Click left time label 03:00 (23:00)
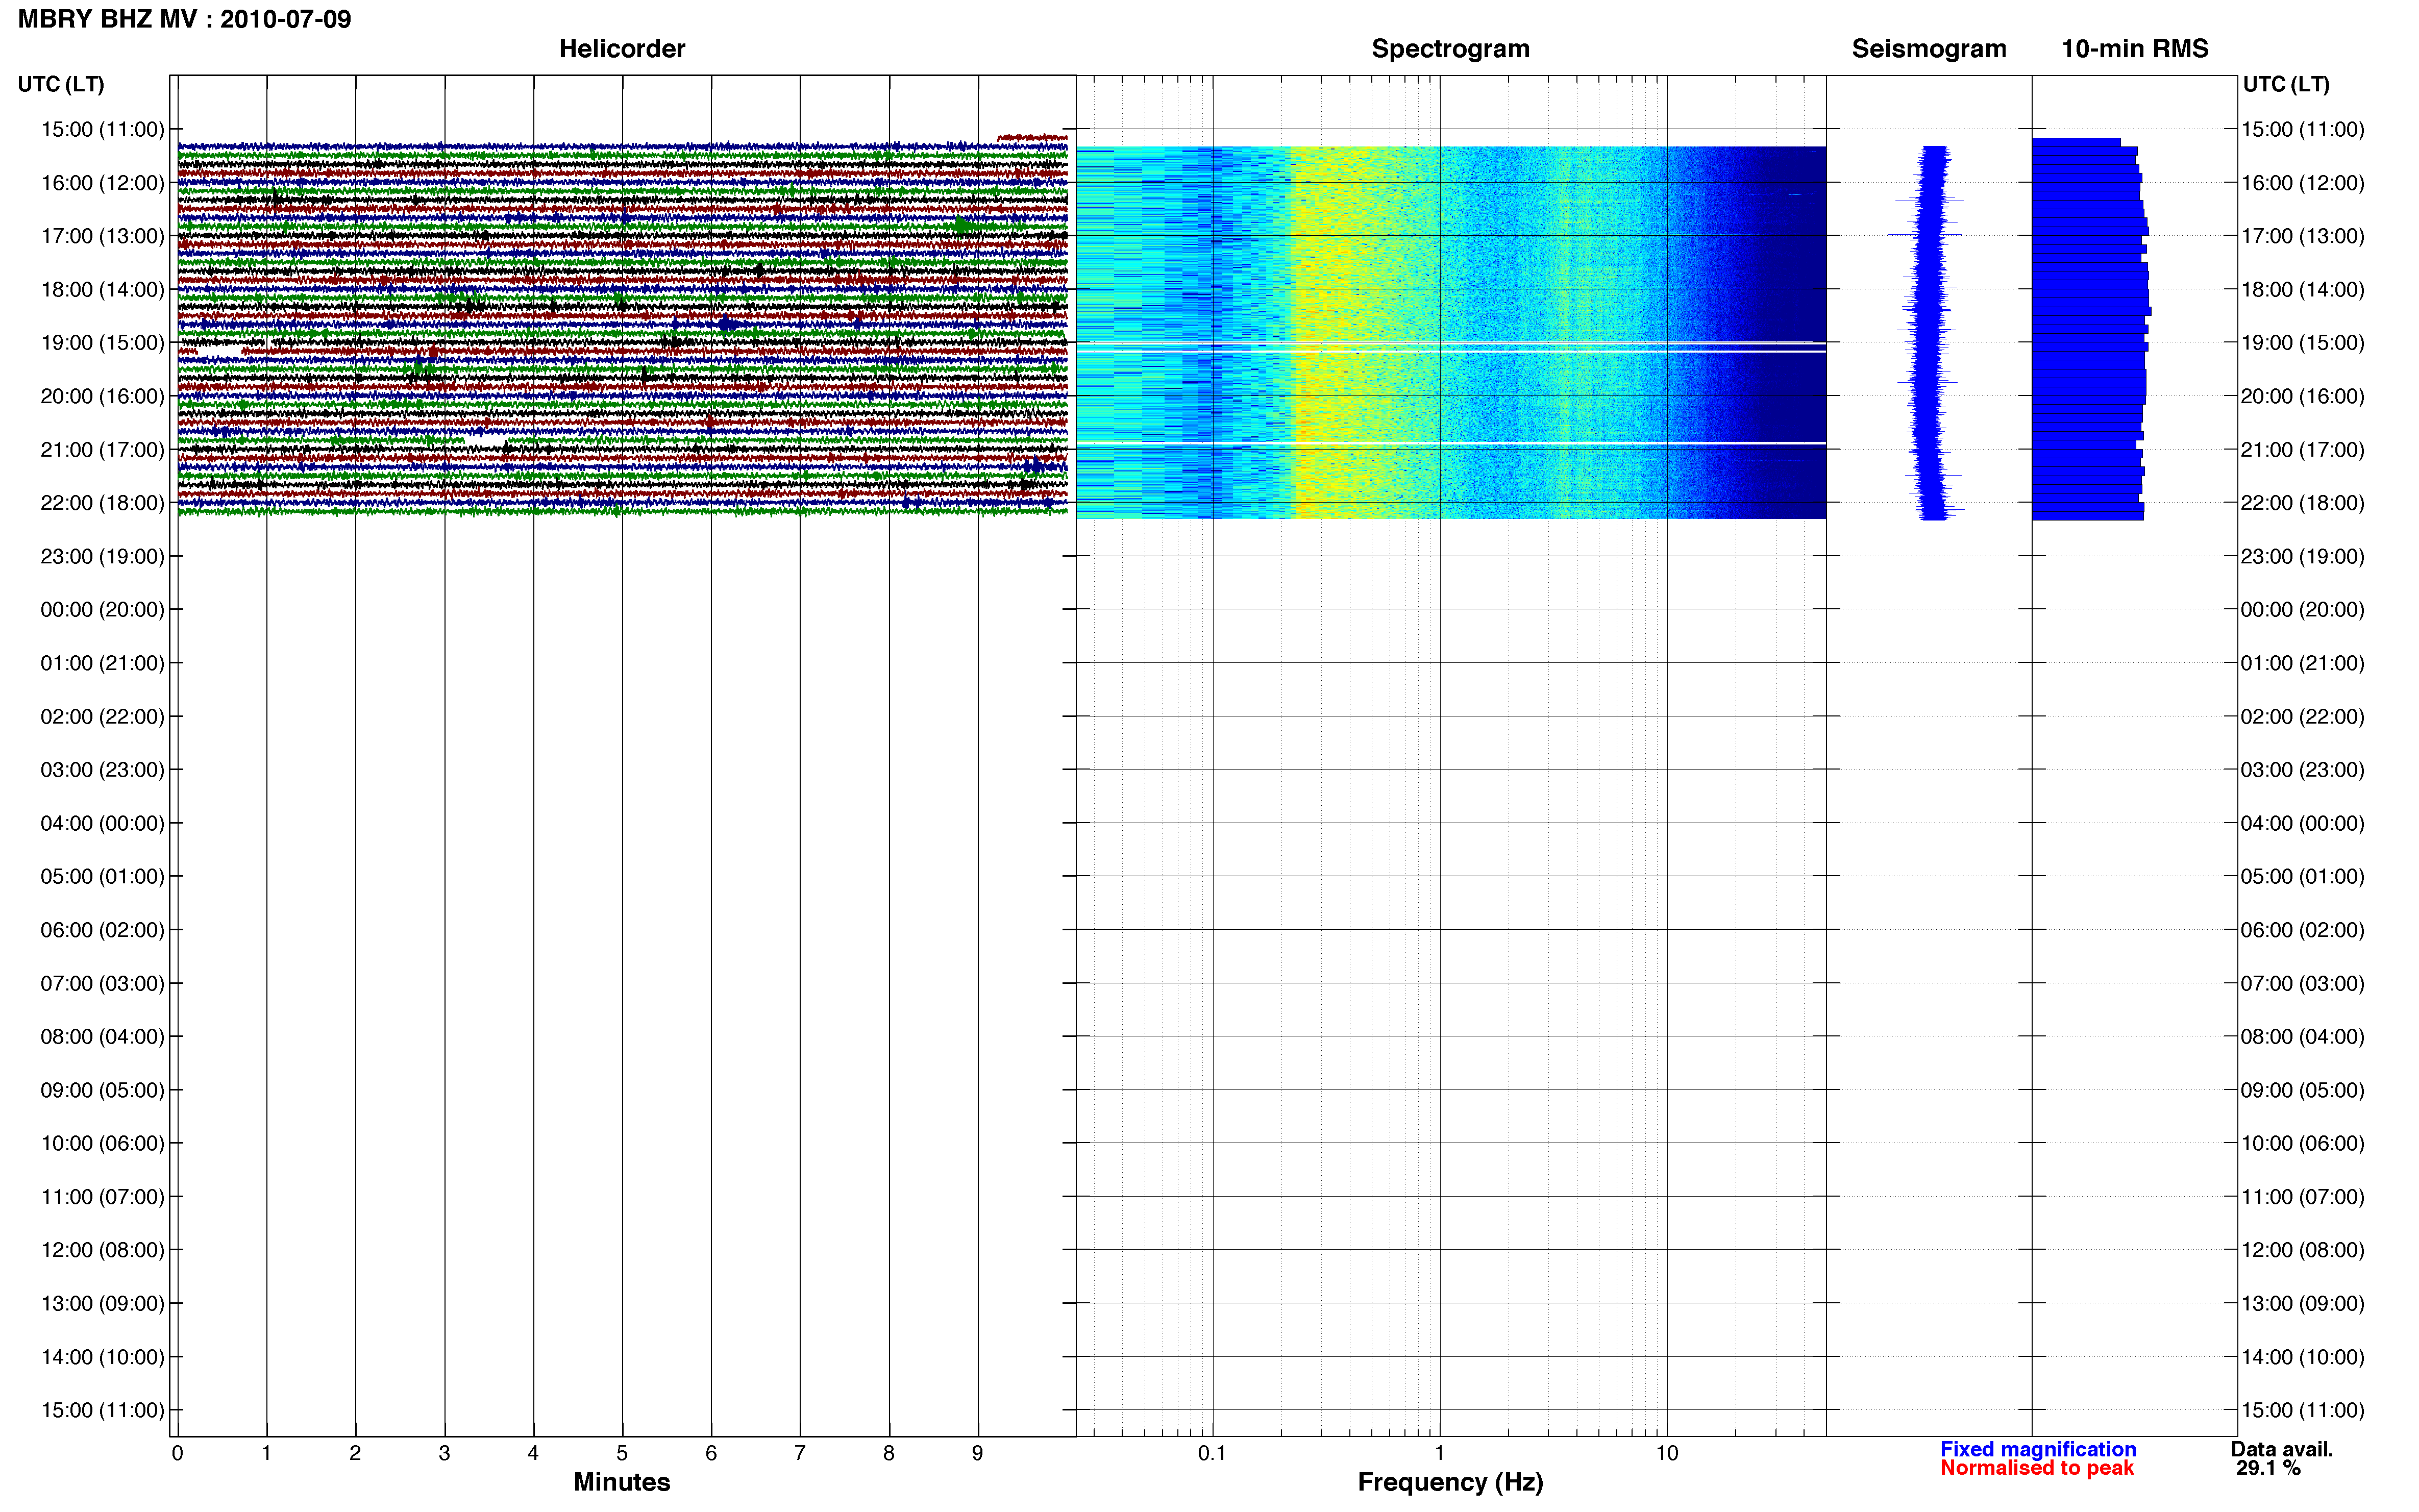The height and width of the screenshot is (1512, 2419). (x=102, y=770)
